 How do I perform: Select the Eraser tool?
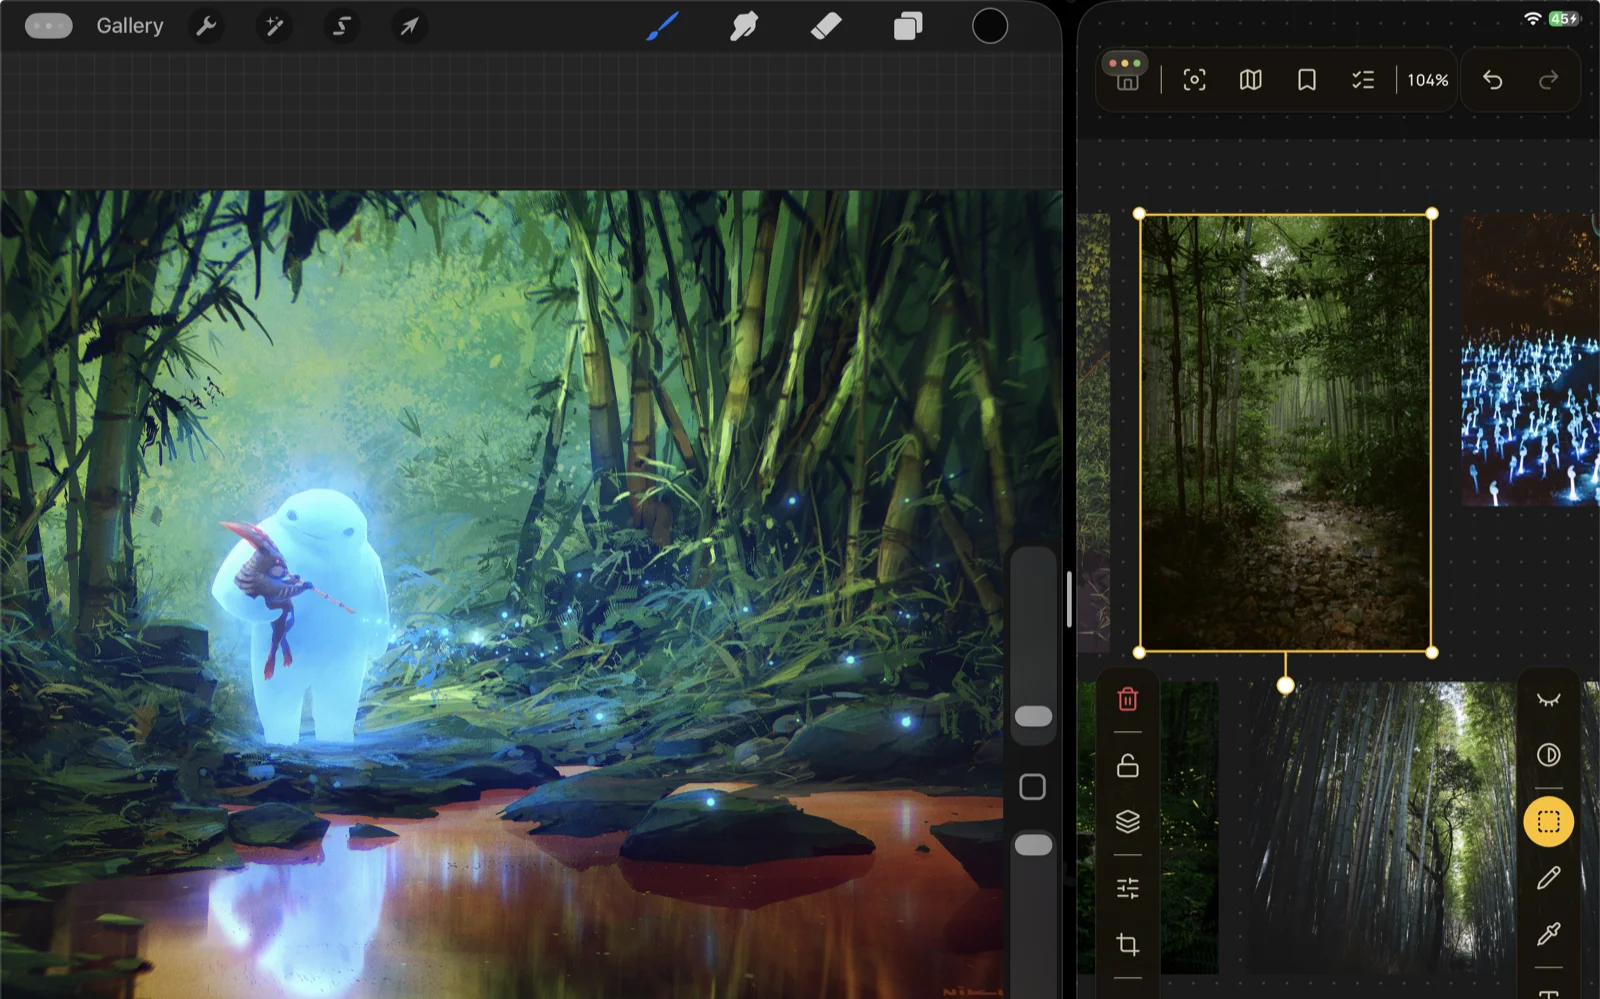click(826, 26)
